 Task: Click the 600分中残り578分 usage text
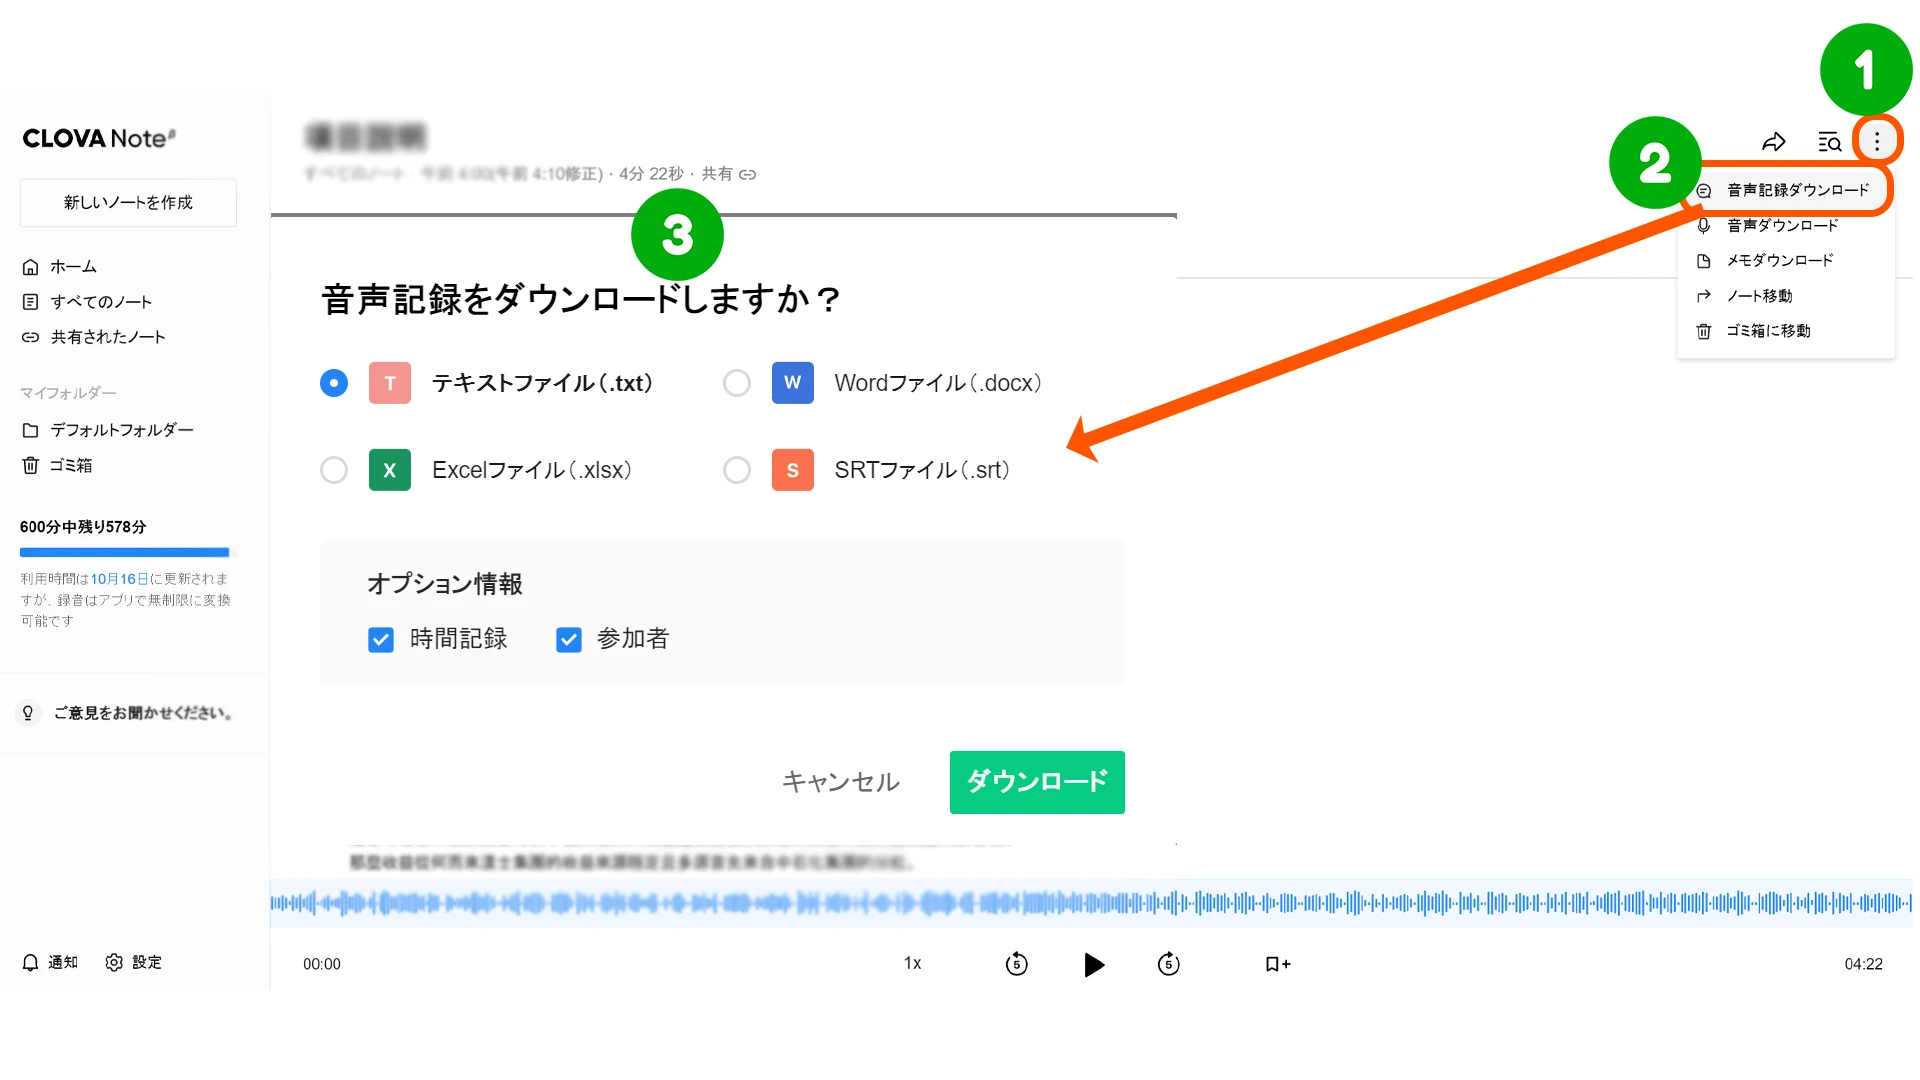[83, 527]
